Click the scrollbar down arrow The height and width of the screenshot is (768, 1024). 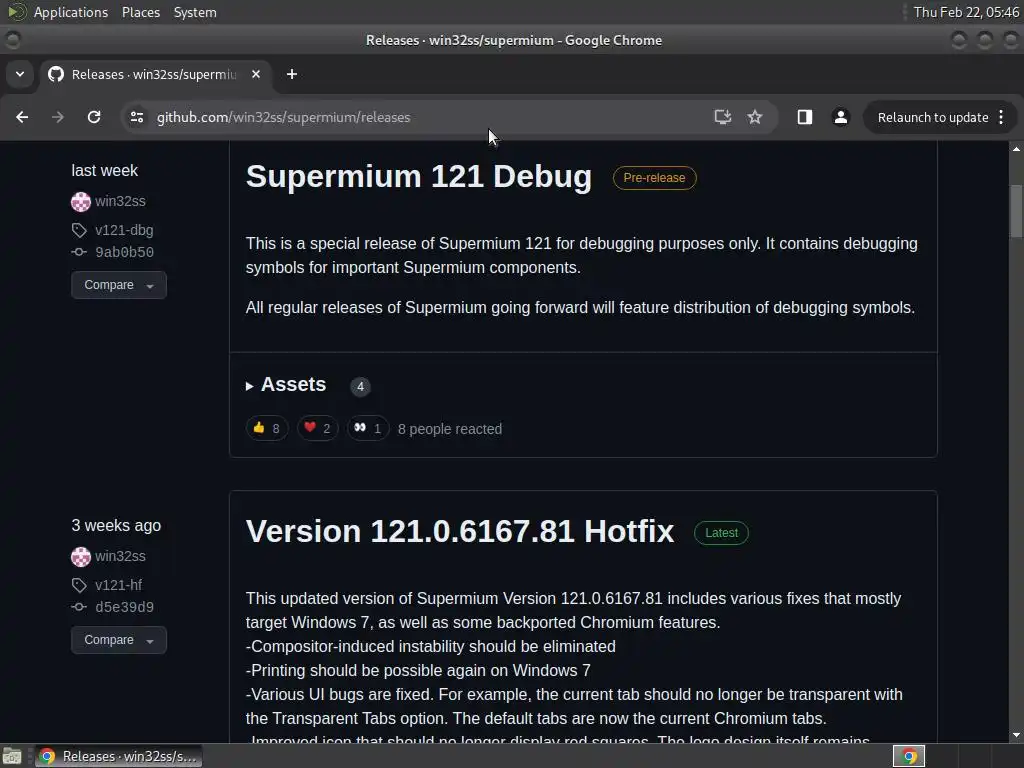(1016, 735)
